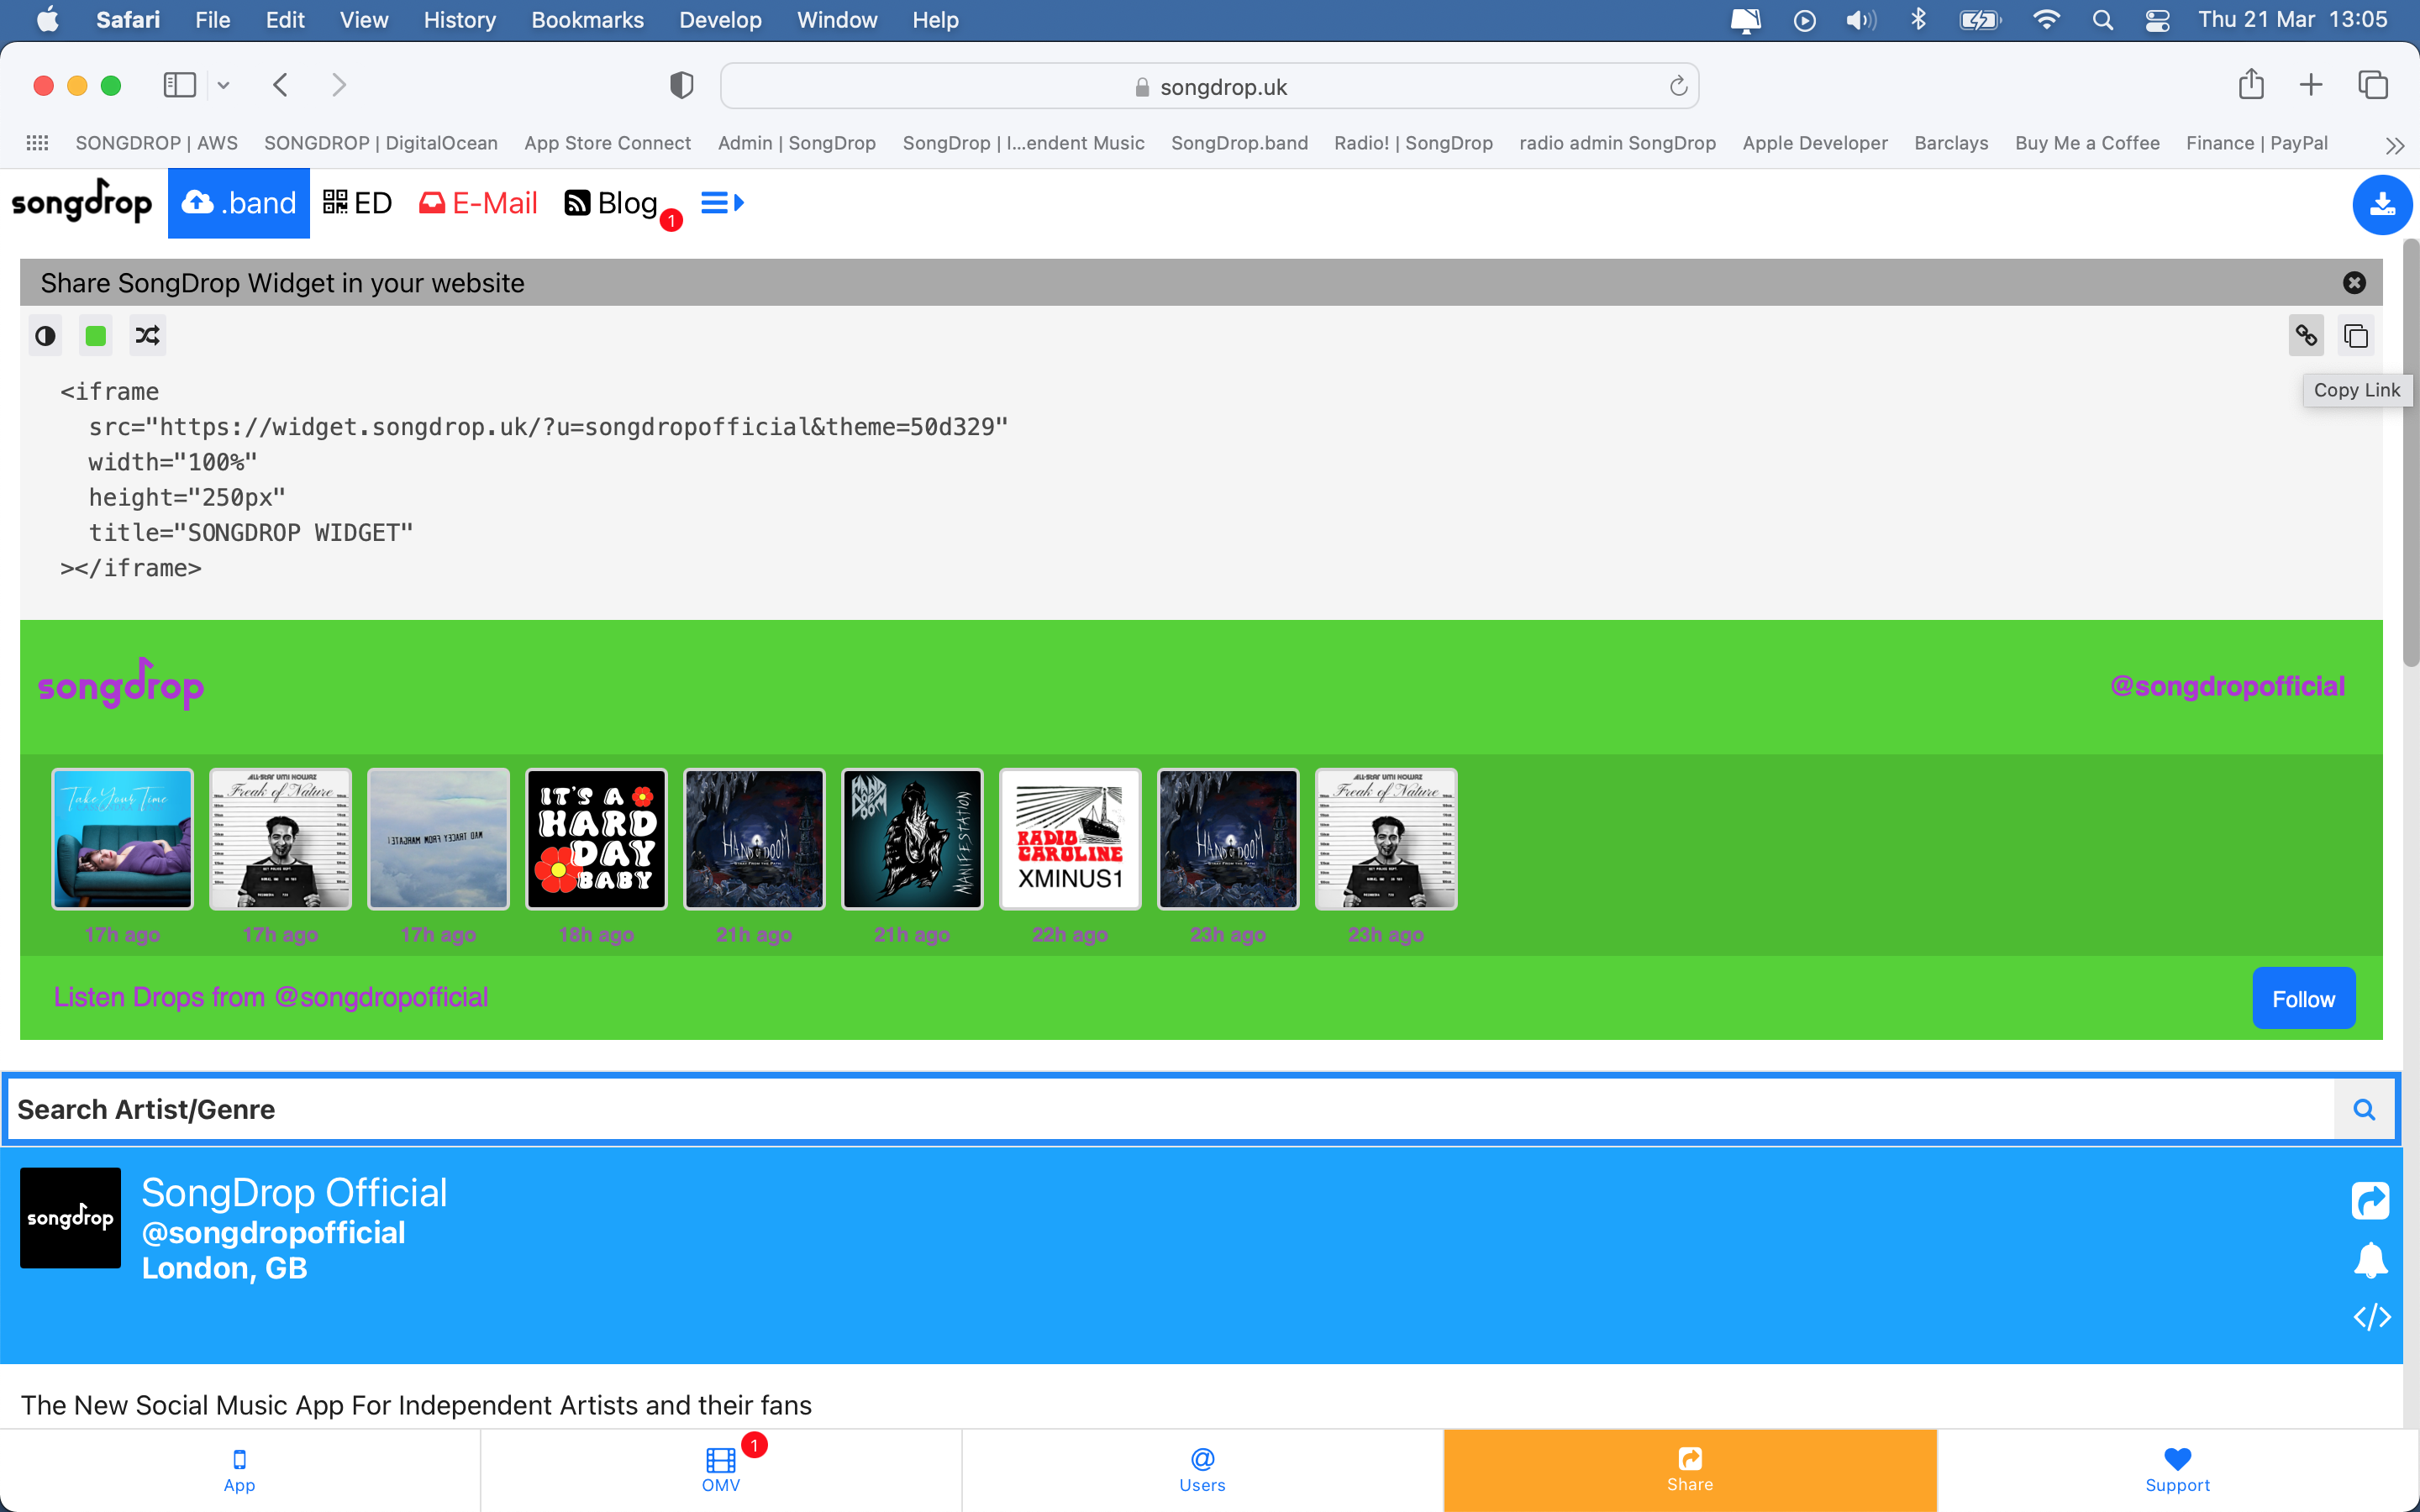Toggle the Safari sidebar
The height and width of the screenshot is (1512, 2420).
(x=180, y=85)
